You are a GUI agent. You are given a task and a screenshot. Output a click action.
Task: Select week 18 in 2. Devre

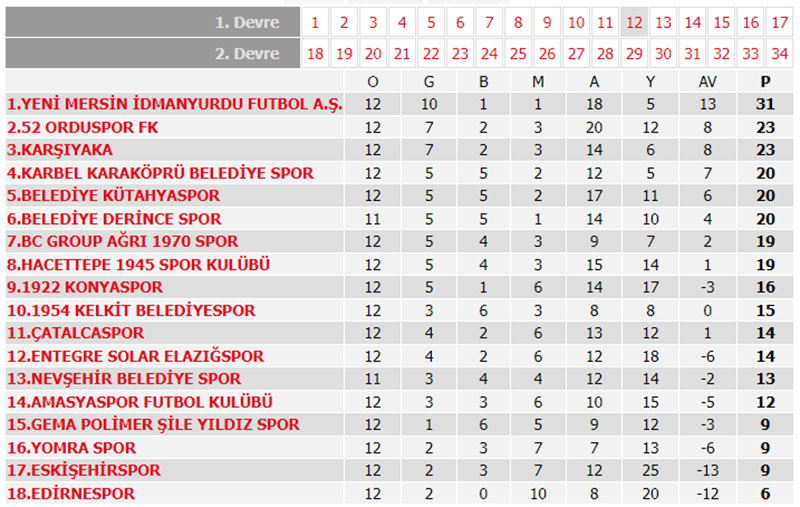pos(314,53)
